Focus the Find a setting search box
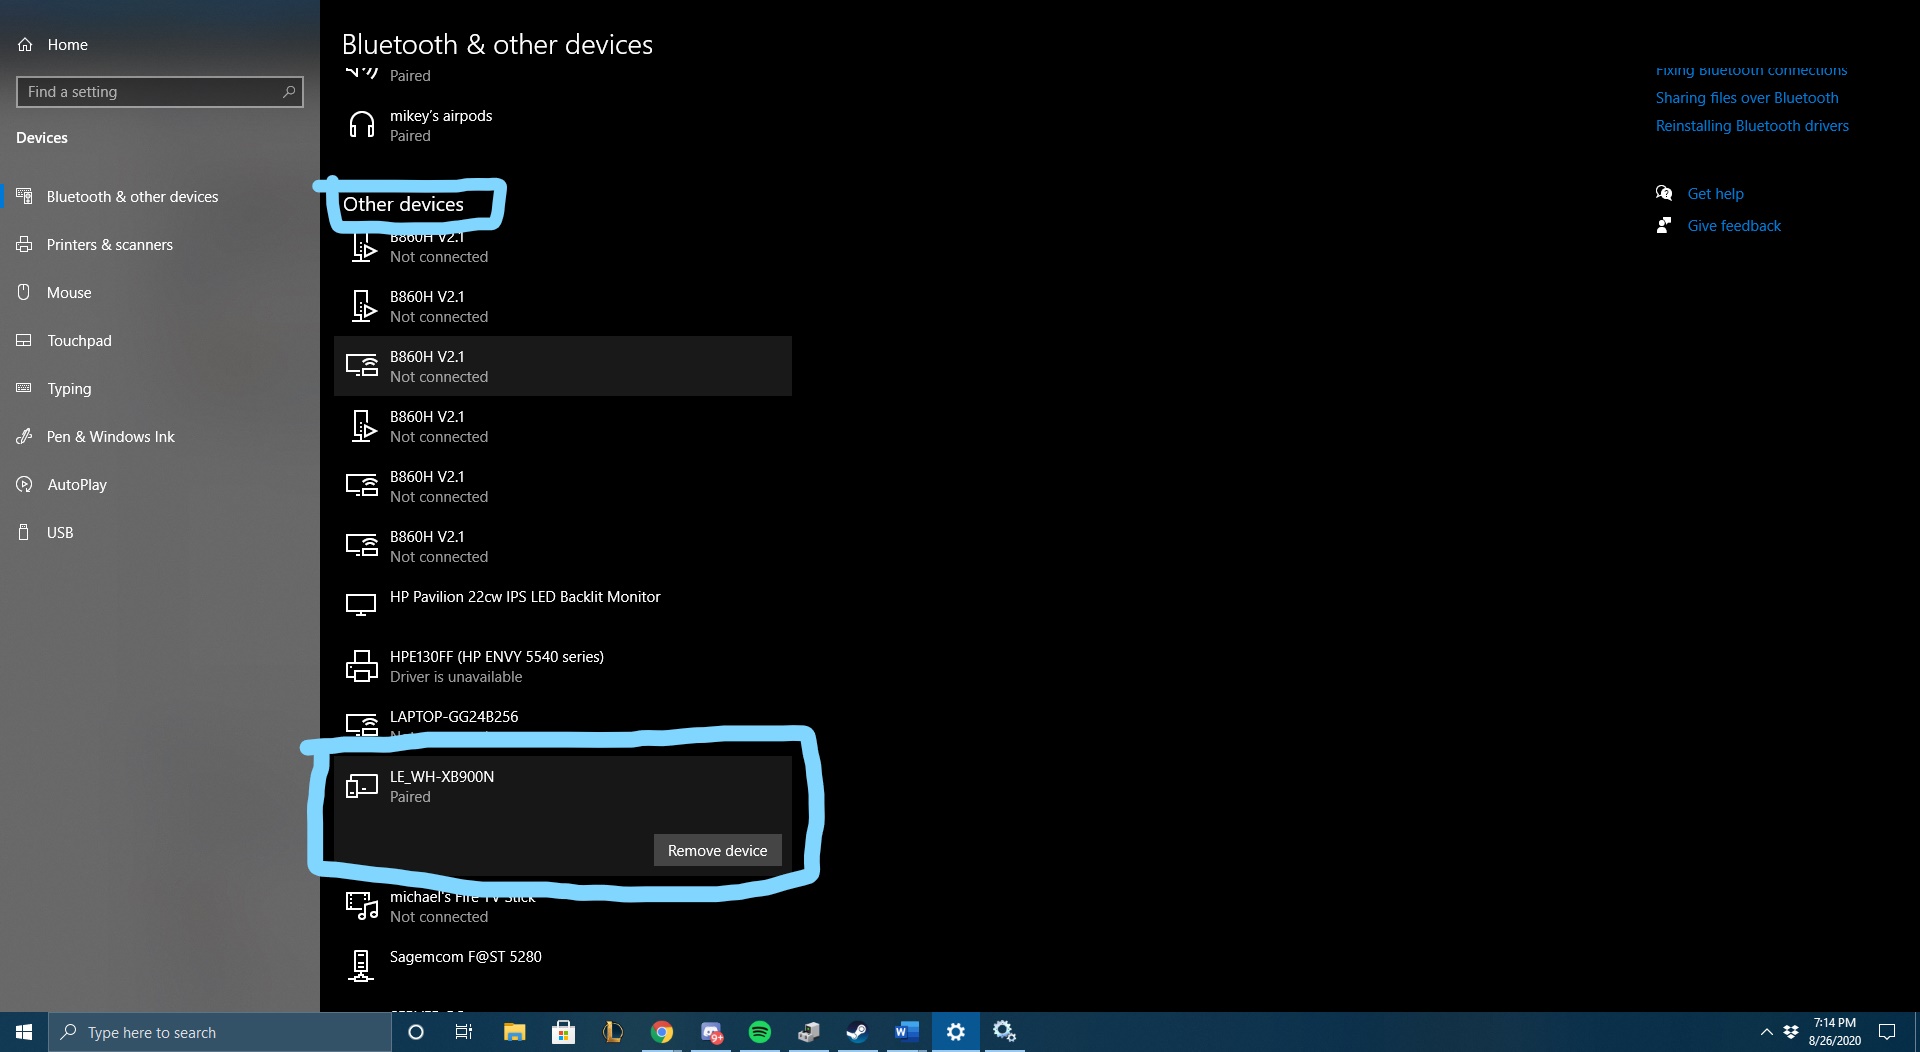Viewport: 1920px width, 1052px height. coord(160,92)
